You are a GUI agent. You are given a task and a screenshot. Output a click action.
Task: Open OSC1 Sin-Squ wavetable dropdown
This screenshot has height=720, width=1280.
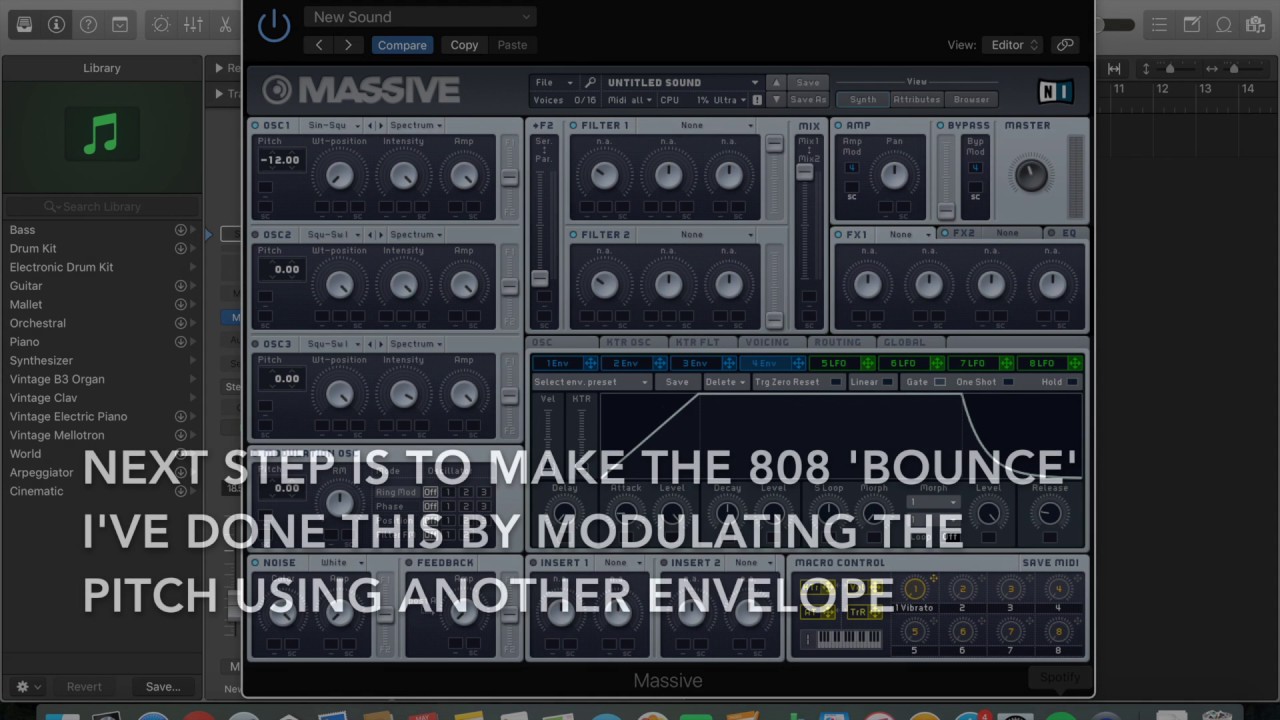click(x=333, y=126)
